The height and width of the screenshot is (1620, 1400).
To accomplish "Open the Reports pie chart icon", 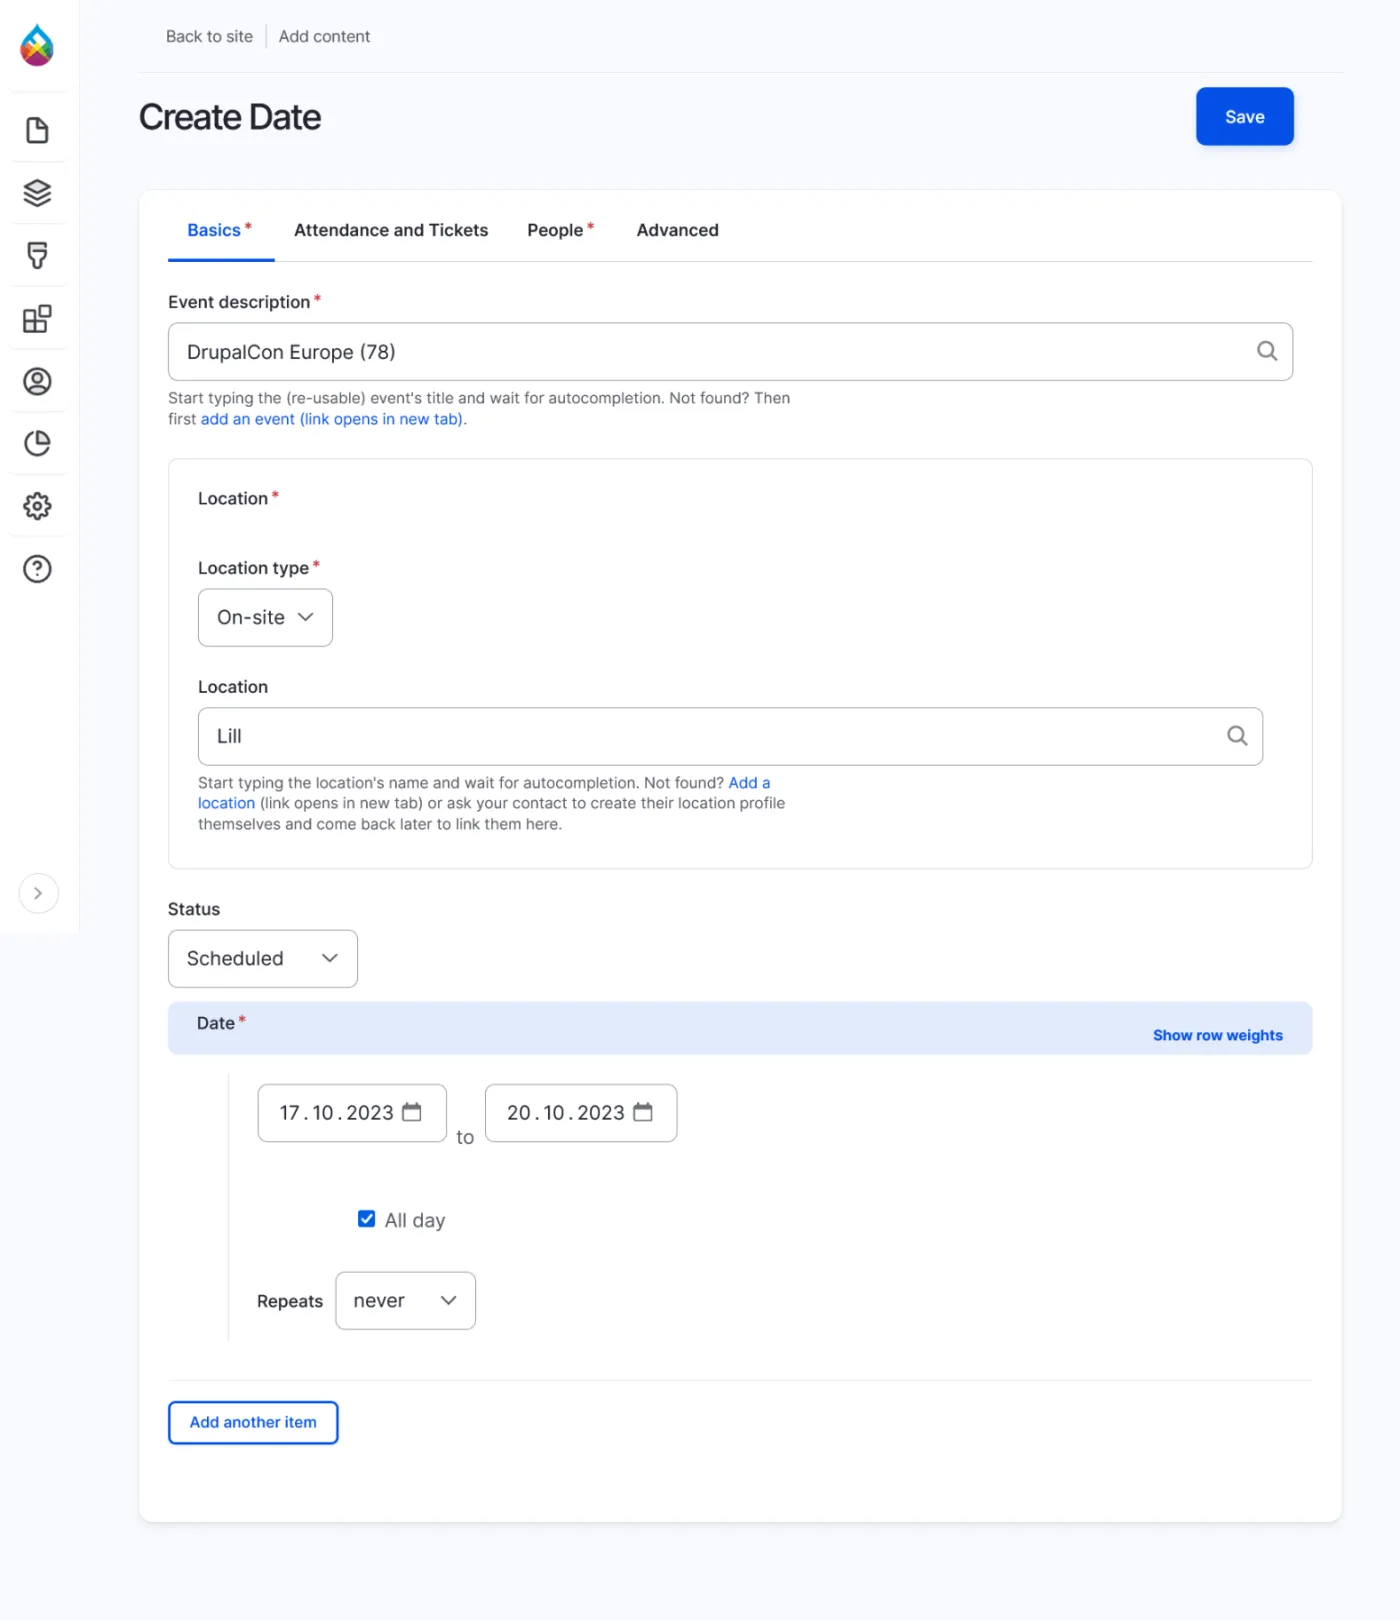I will (37, 443).
